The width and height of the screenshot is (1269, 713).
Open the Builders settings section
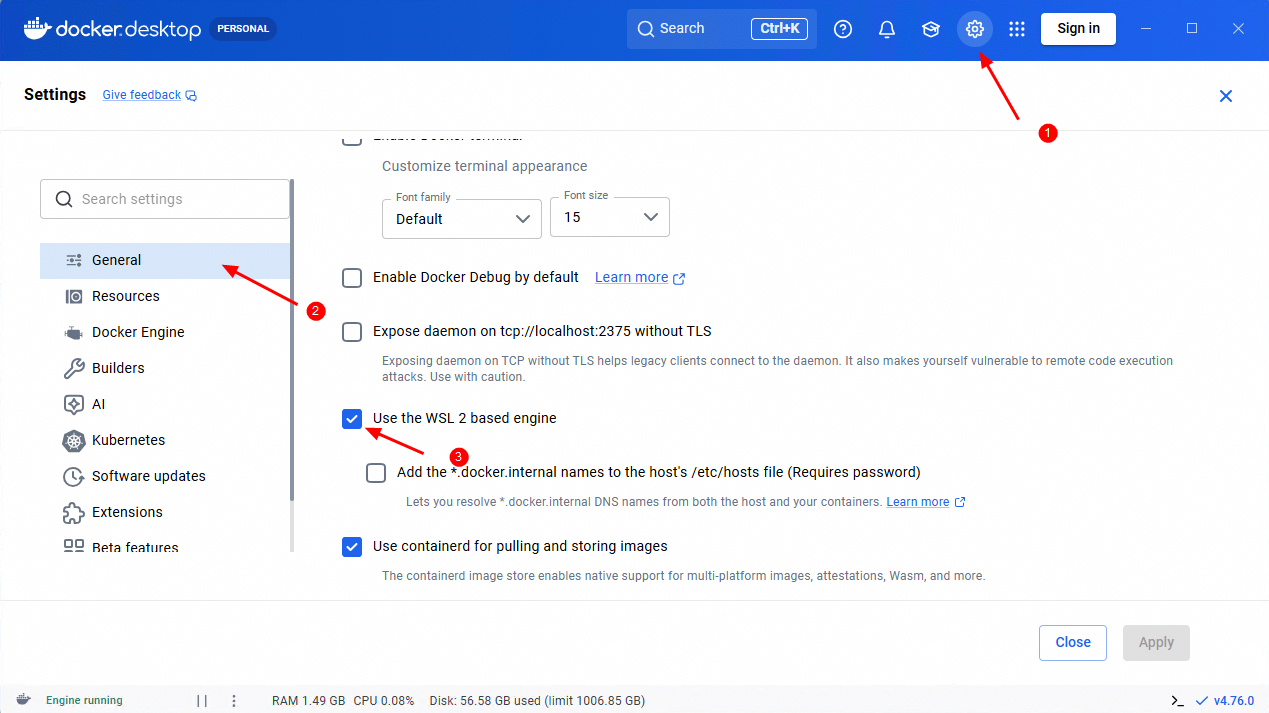(165, 368)
